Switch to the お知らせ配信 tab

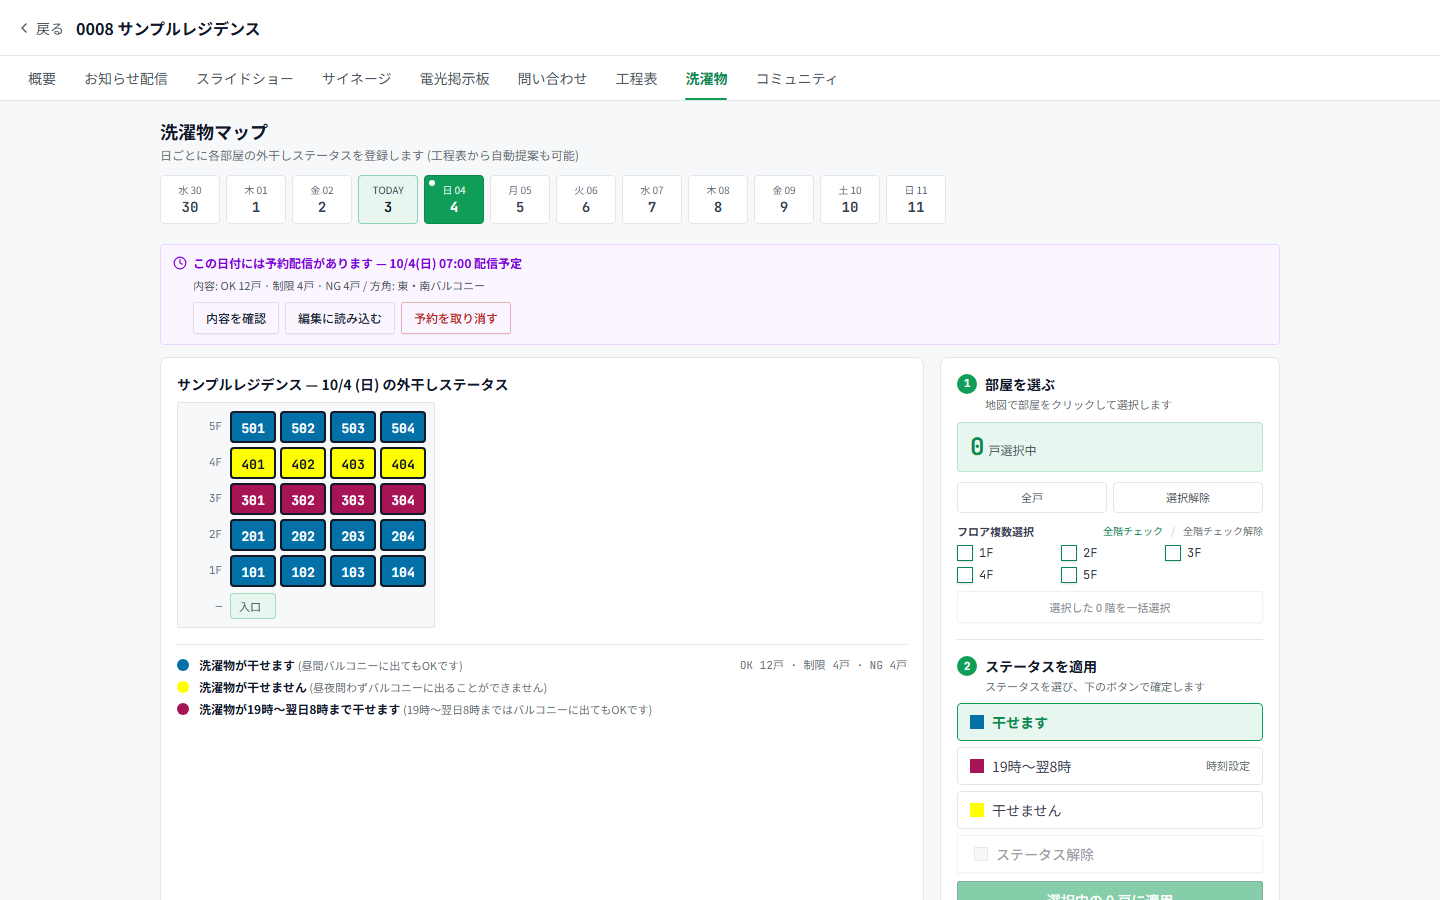click(126, 79)
